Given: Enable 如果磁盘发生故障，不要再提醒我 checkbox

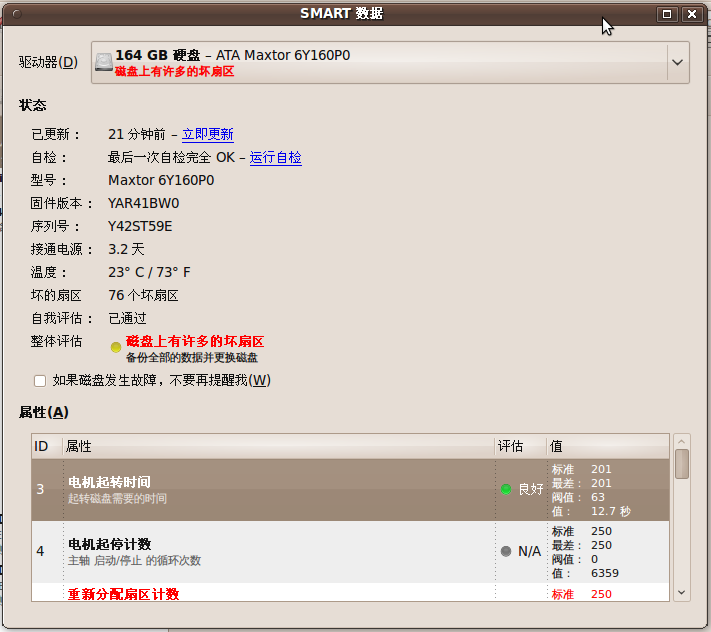Looking at the screenshot, I should (x=40, y=381).
